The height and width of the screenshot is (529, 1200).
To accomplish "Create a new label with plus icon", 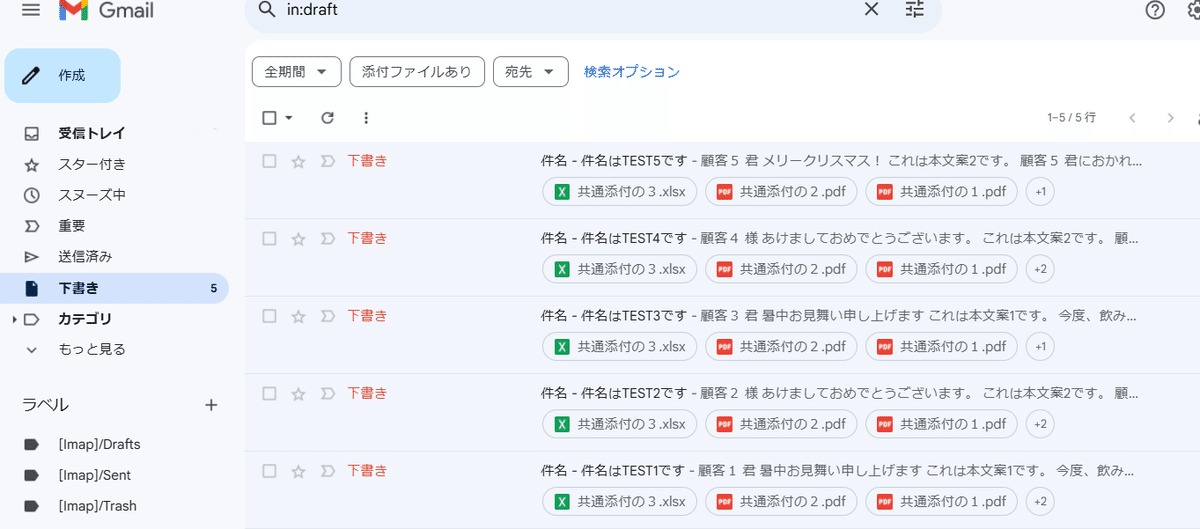I will [x=211, y=405].
